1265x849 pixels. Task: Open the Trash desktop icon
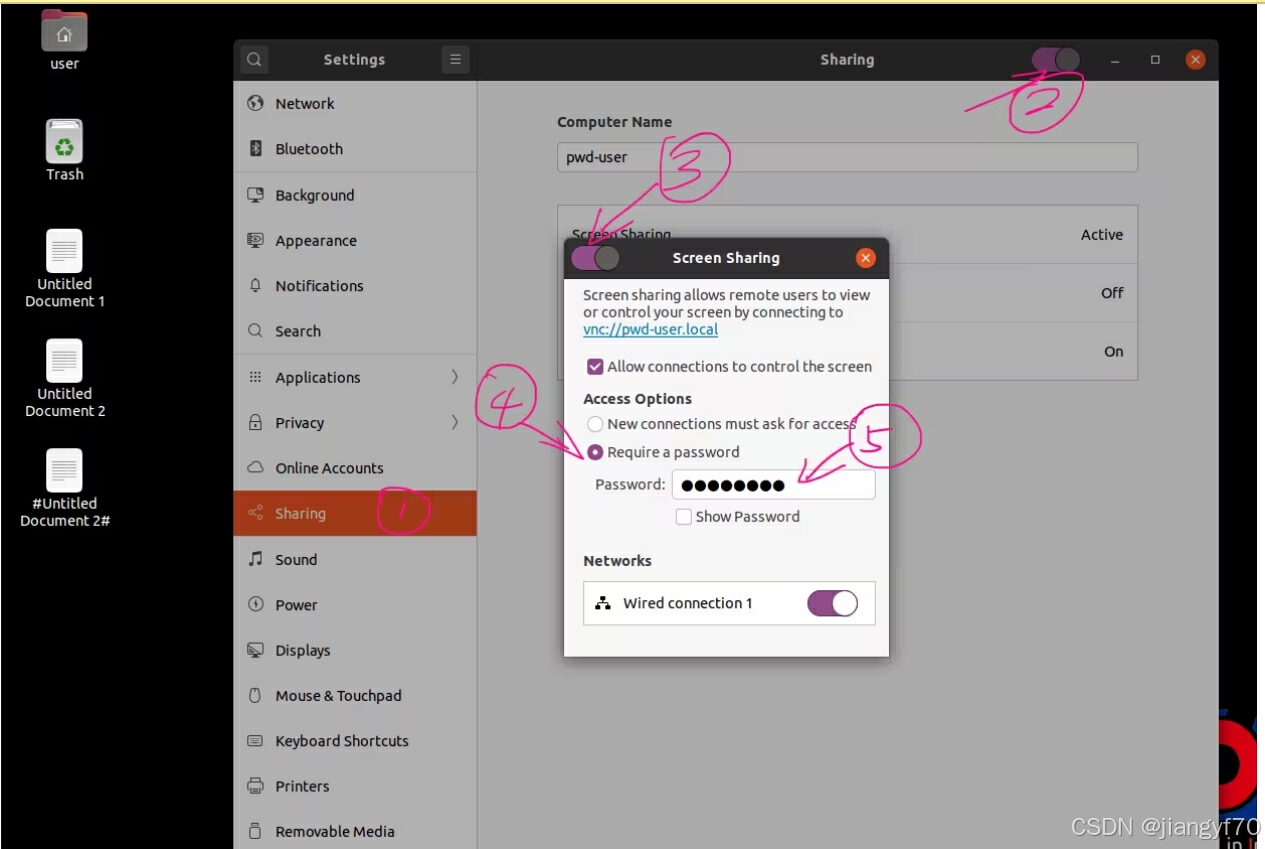coord(64,141)
